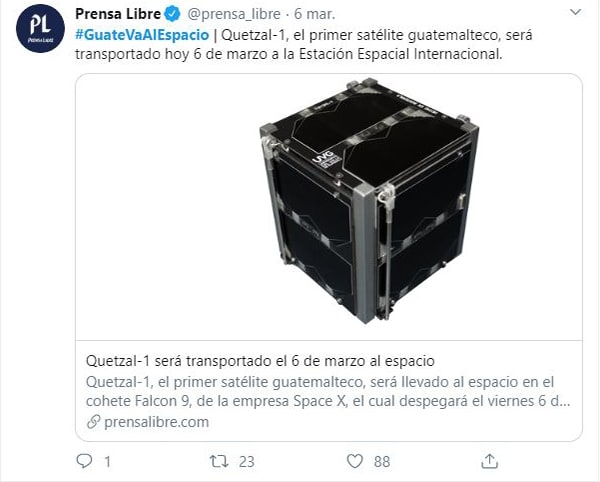Open the #GuateVaAlEspacio hashtag
Viewport: 600px width, 482px height.
142,35
